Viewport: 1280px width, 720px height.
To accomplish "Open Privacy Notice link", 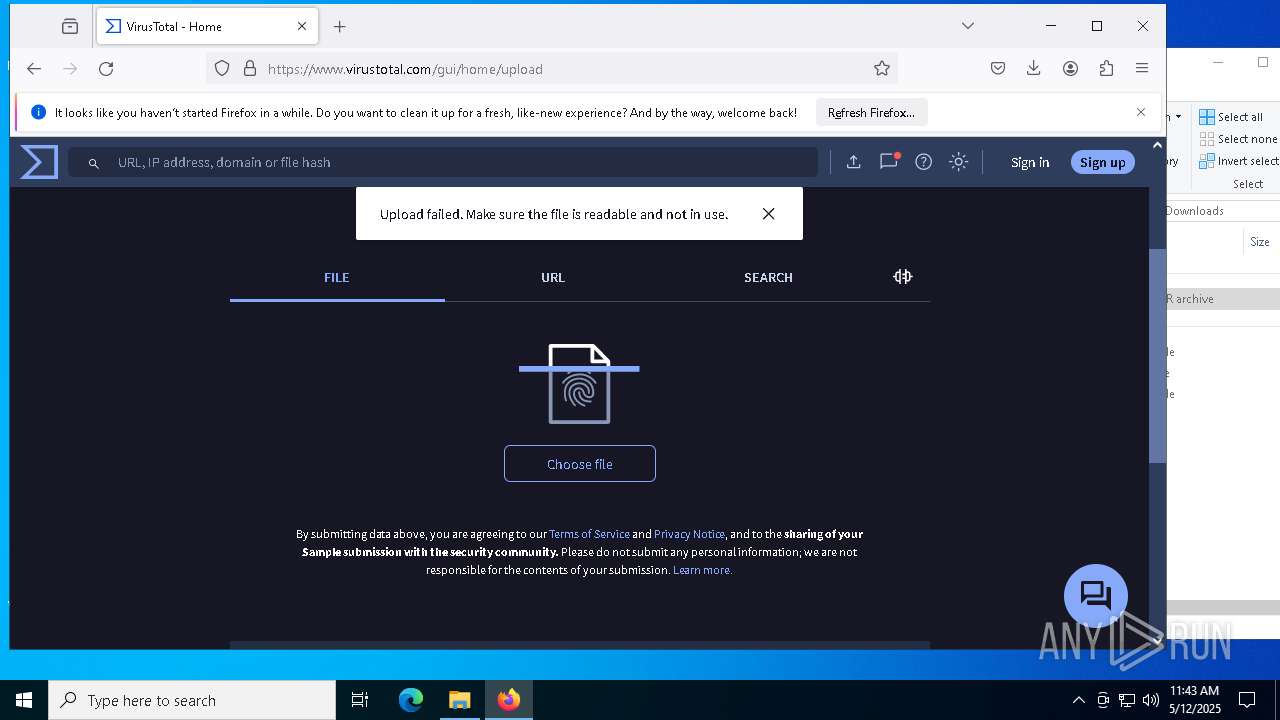I will point(689,534).
